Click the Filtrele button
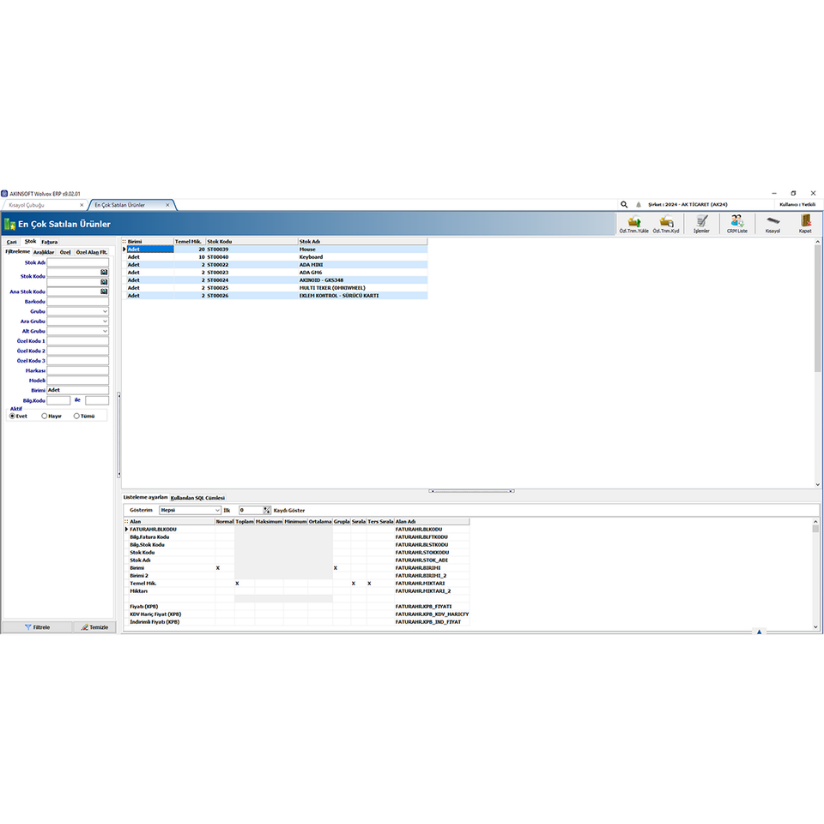Viewport: 824px width, 824px height. 37,627
